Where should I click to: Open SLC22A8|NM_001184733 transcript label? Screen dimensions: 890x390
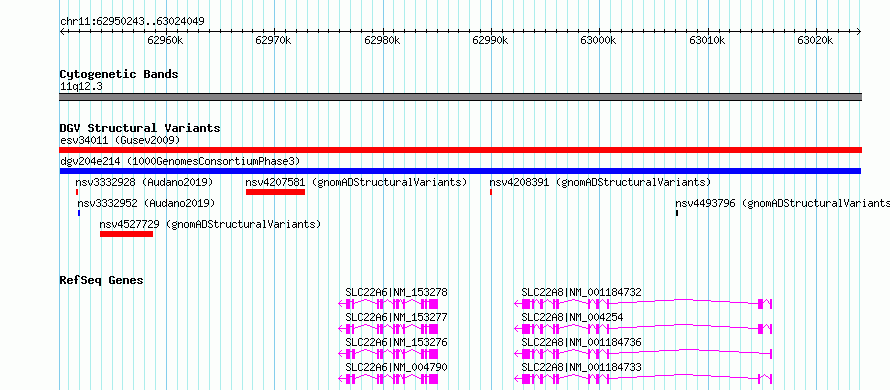581,367
